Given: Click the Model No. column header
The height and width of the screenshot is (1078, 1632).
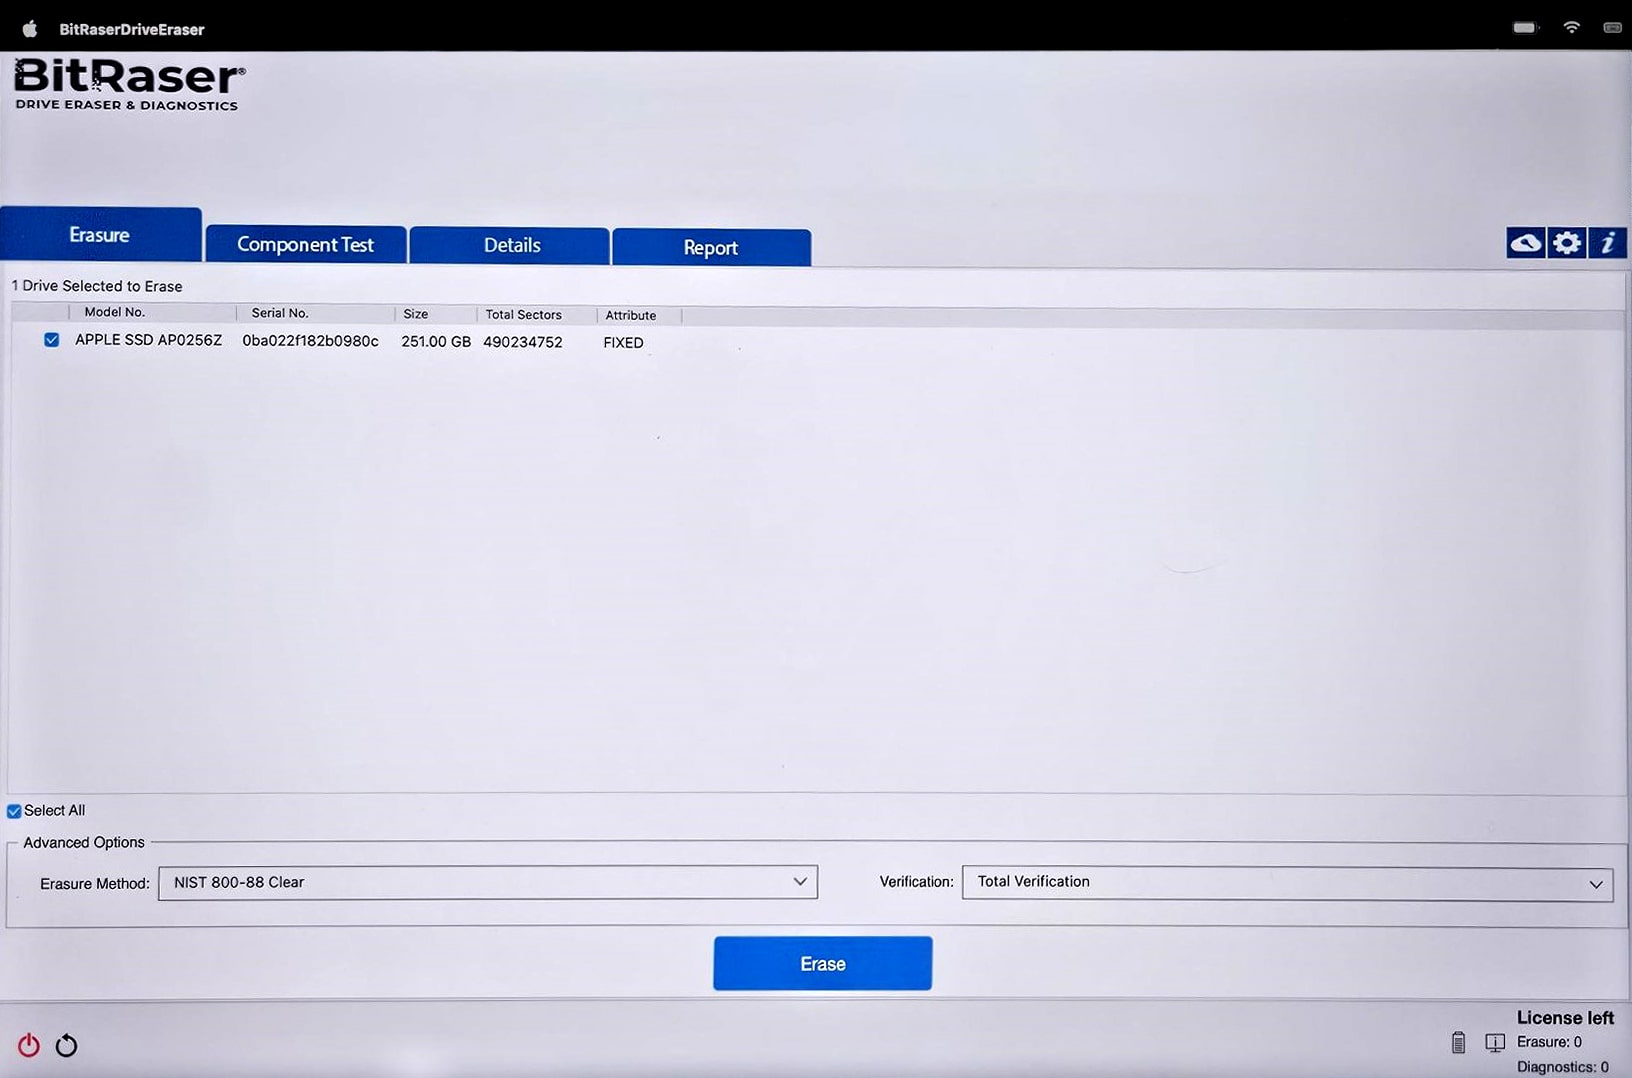Looking at the screenshot, I should coord(115,312).
